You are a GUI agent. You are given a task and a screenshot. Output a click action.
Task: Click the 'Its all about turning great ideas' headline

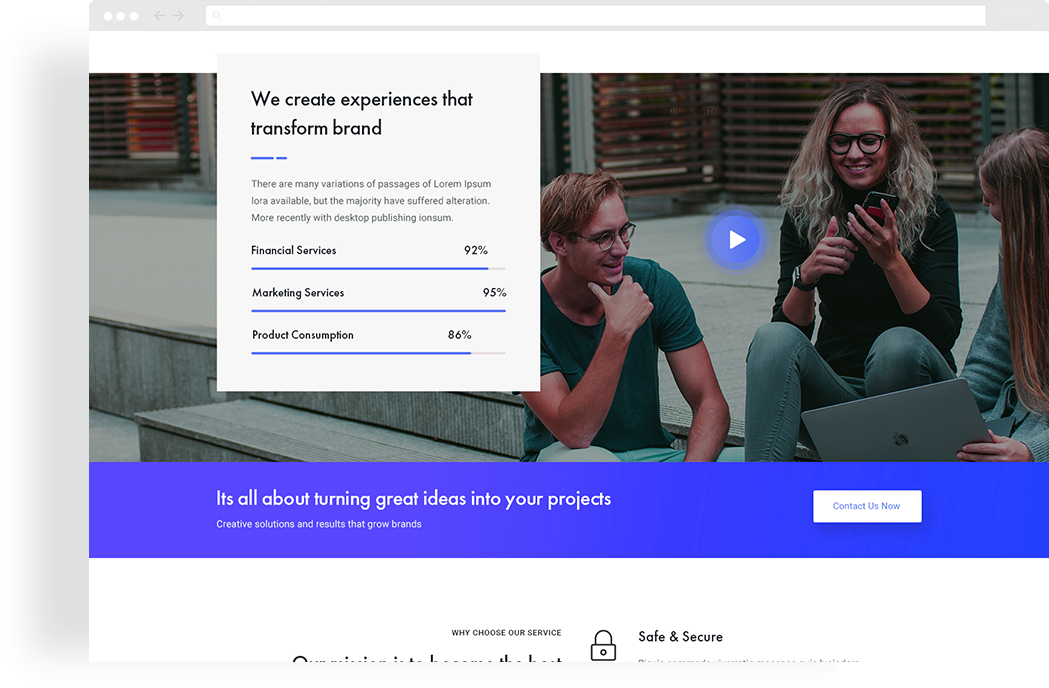(x=413, y=499)
